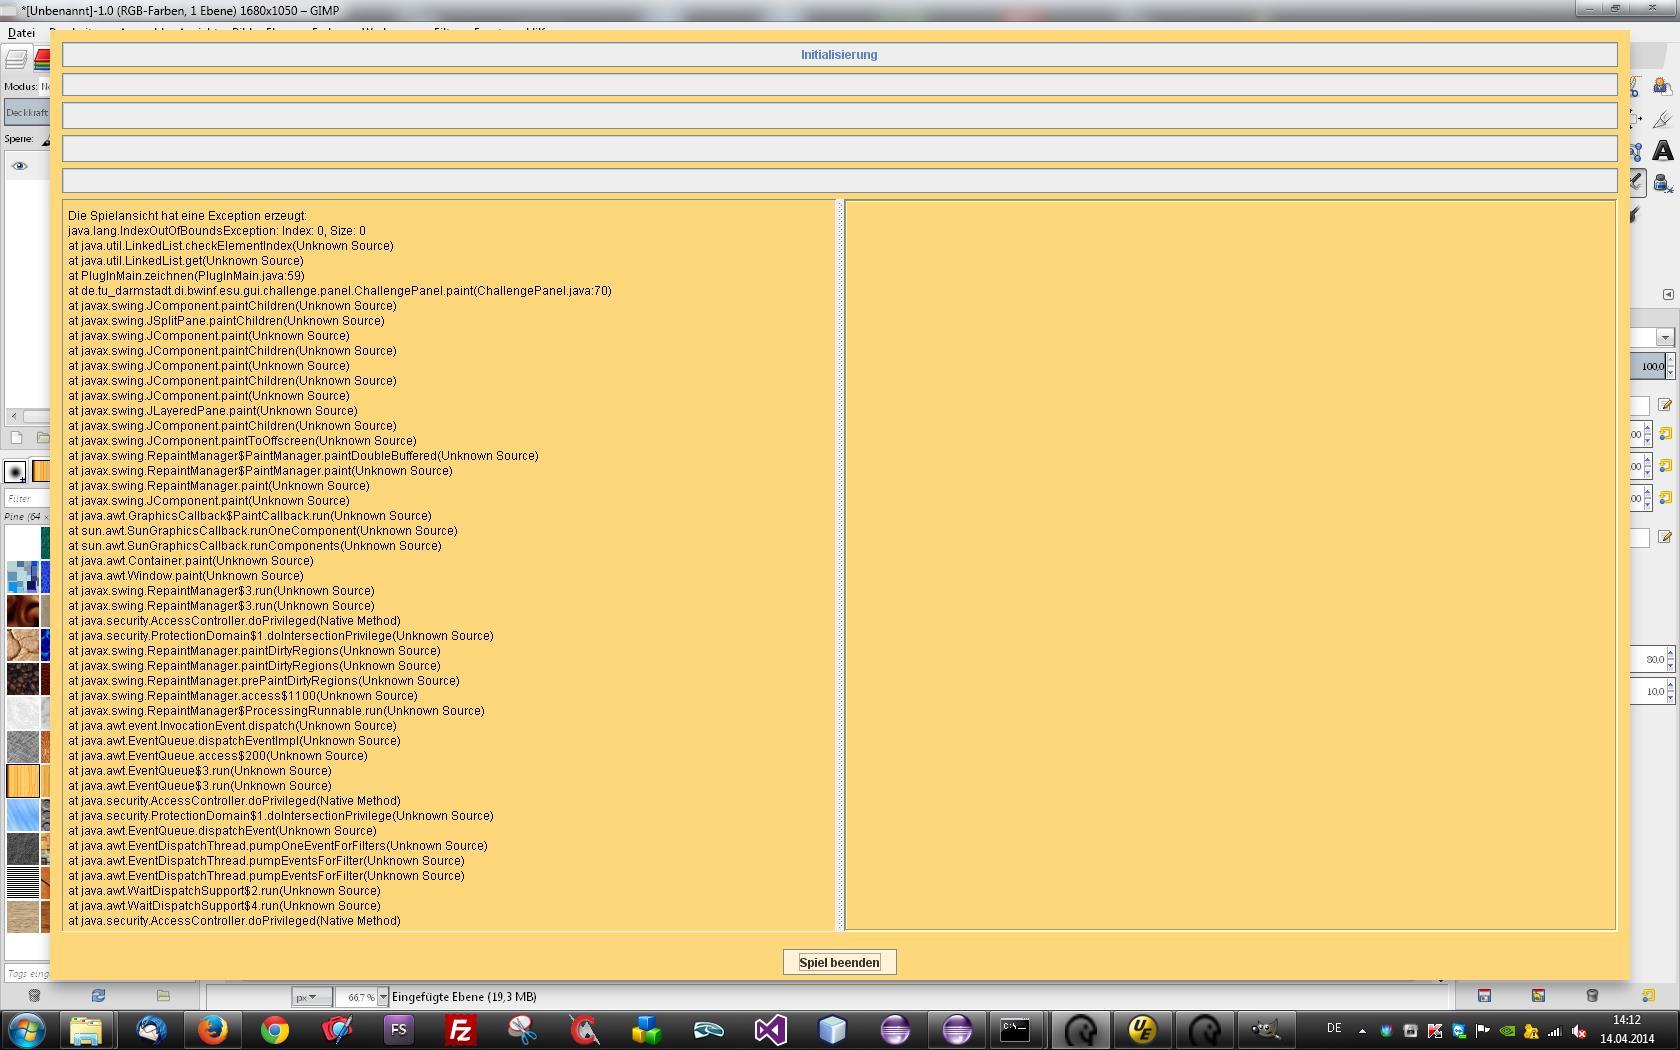This screenshot has height=1050, width=1680.
Task: Click the IndexOutOfBoundsException line in stack trace
Action: 217,231
